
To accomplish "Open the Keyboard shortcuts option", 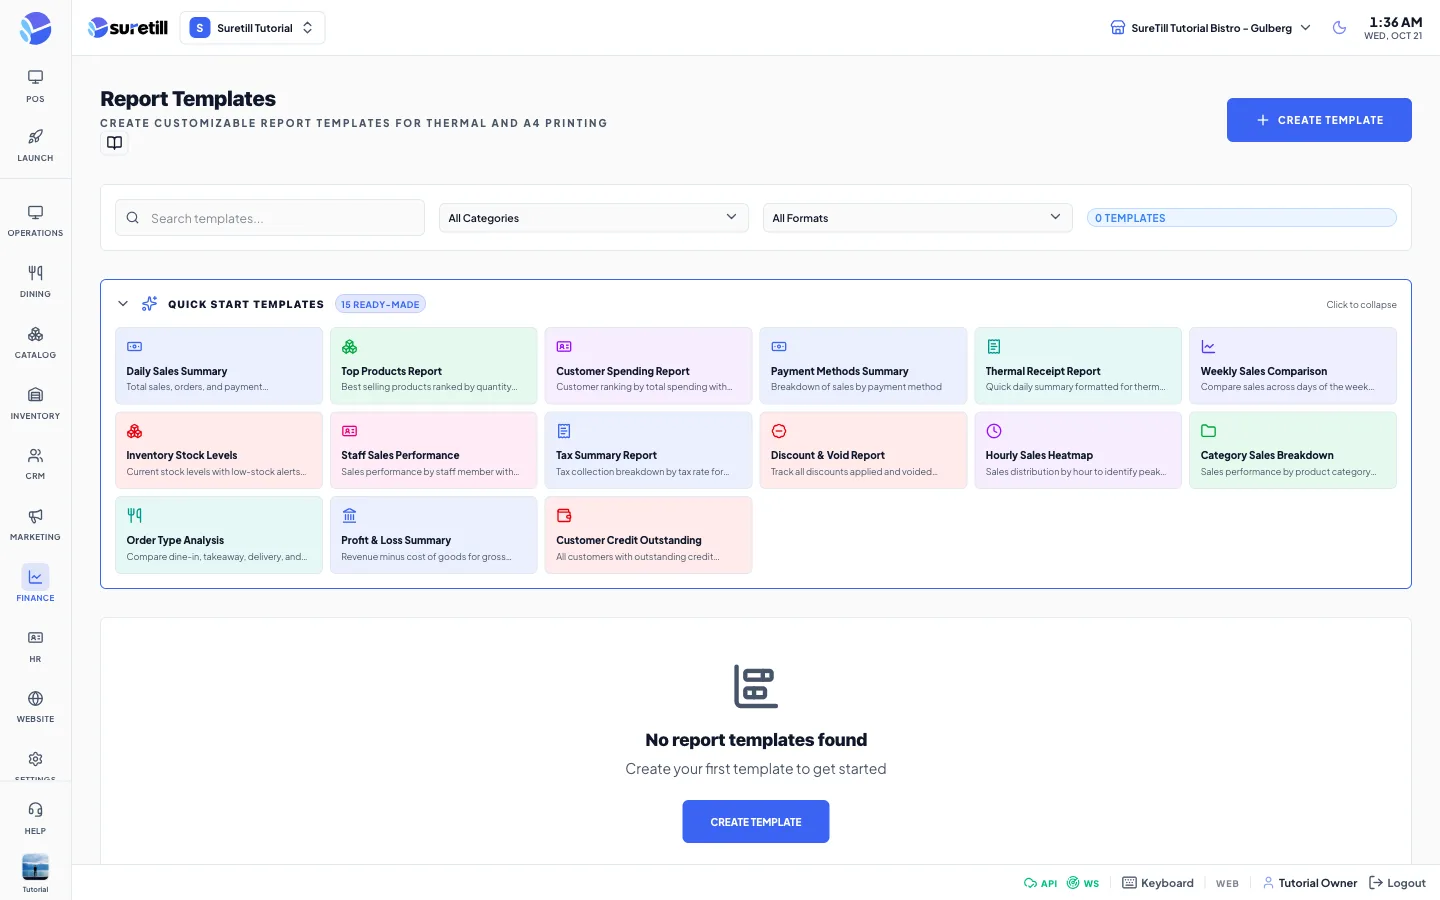I will (1158, 883).
